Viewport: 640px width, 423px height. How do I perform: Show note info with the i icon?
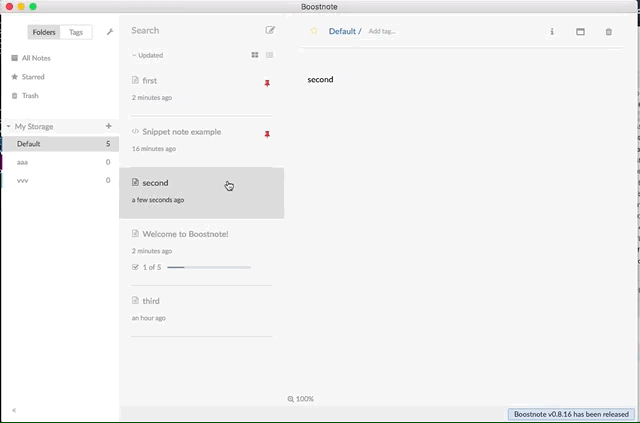552,31
